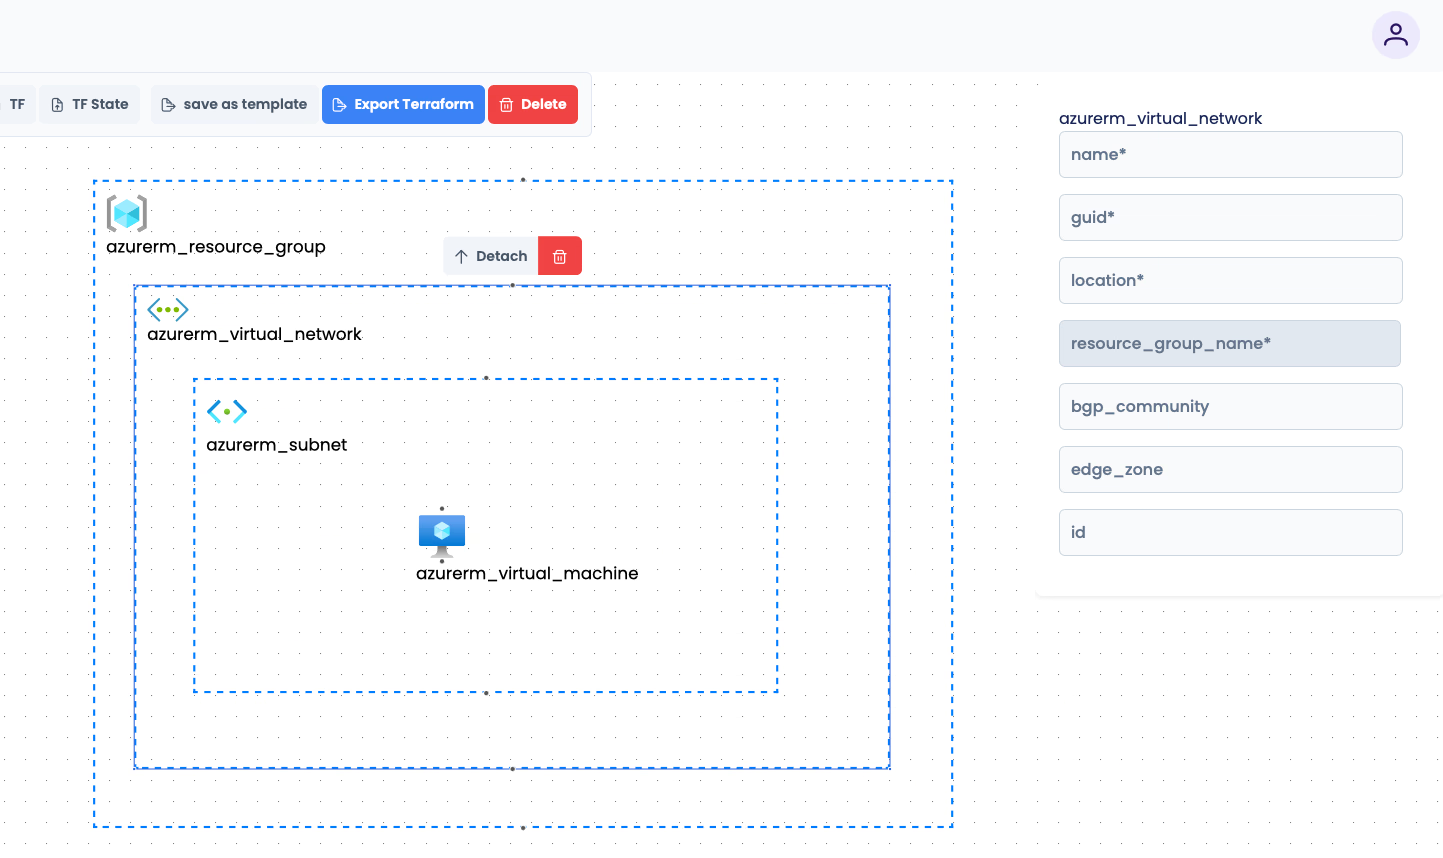Click the resource_group_name* field
The image size is (1443, 858).
pos(1230,343)
